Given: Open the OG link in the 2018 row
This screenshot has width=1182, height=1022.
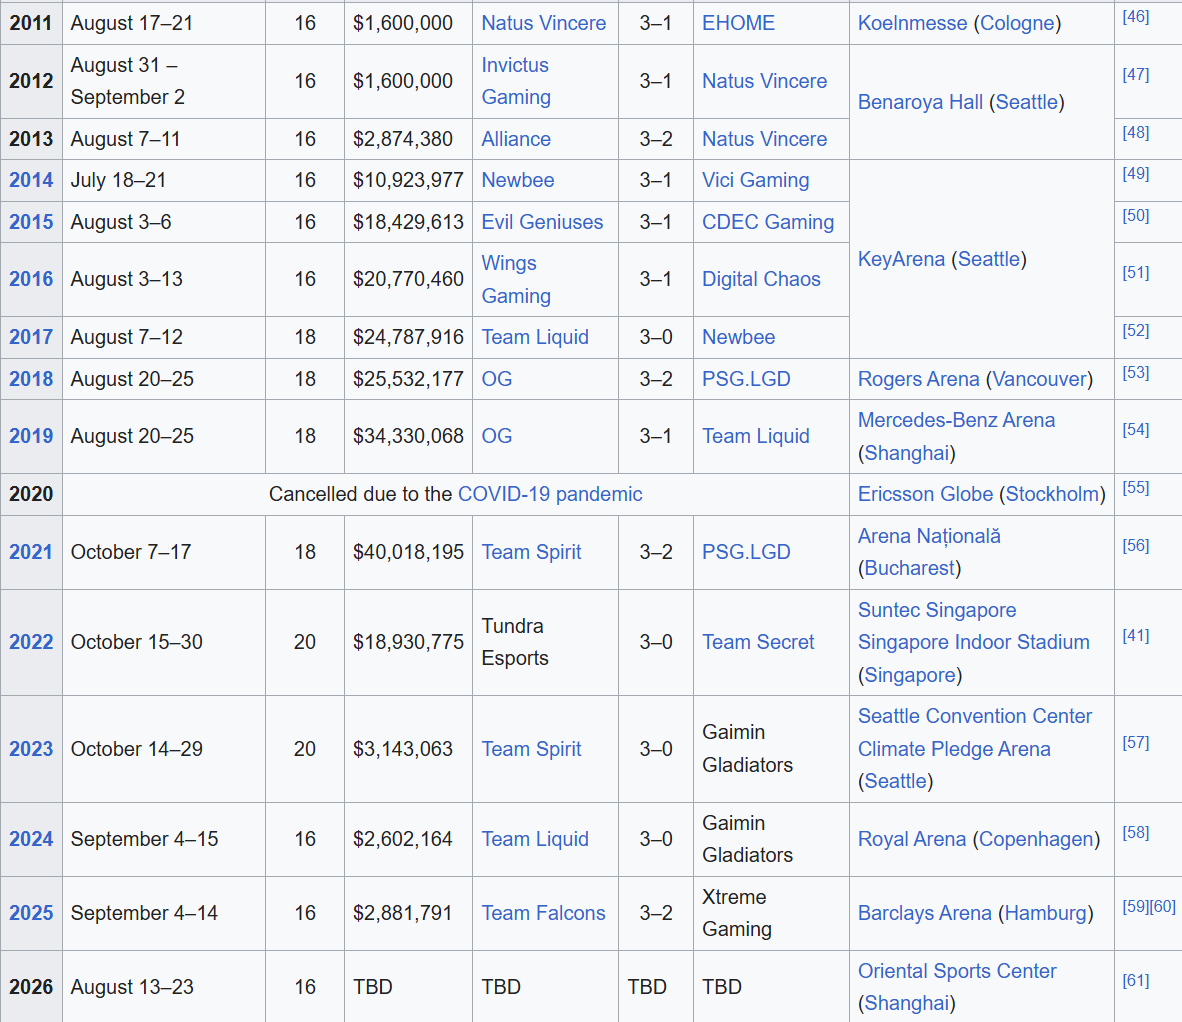Looking at the screenshot, I should [x=497, y=378].
